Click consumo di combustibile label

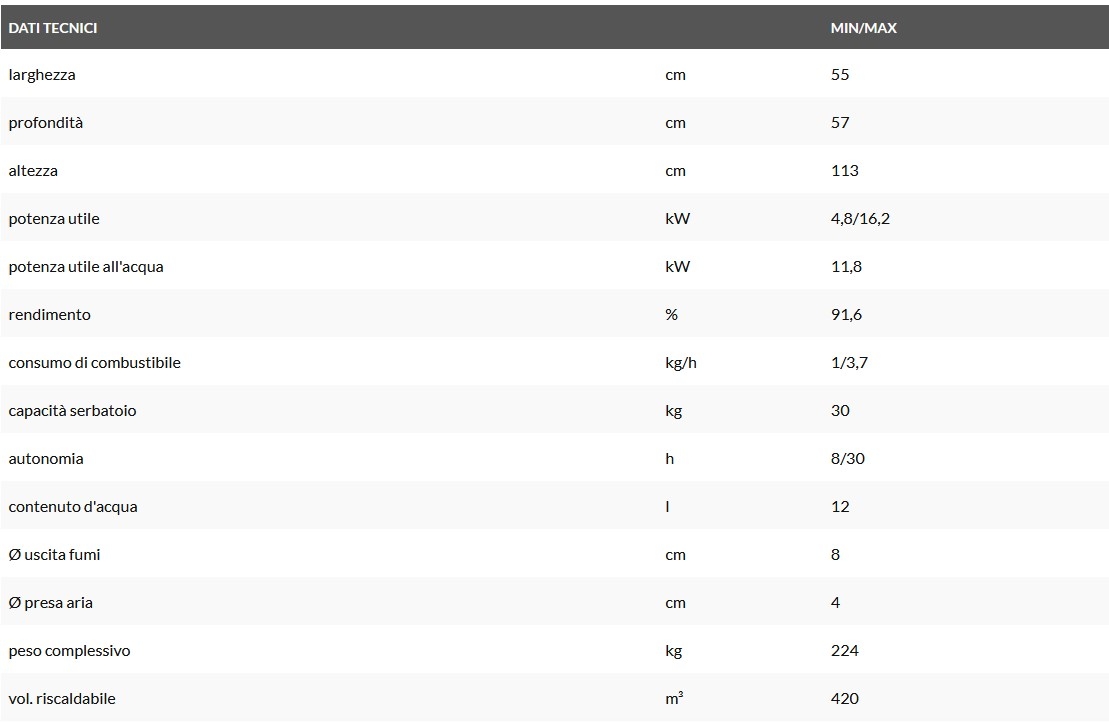coord(95,363)
